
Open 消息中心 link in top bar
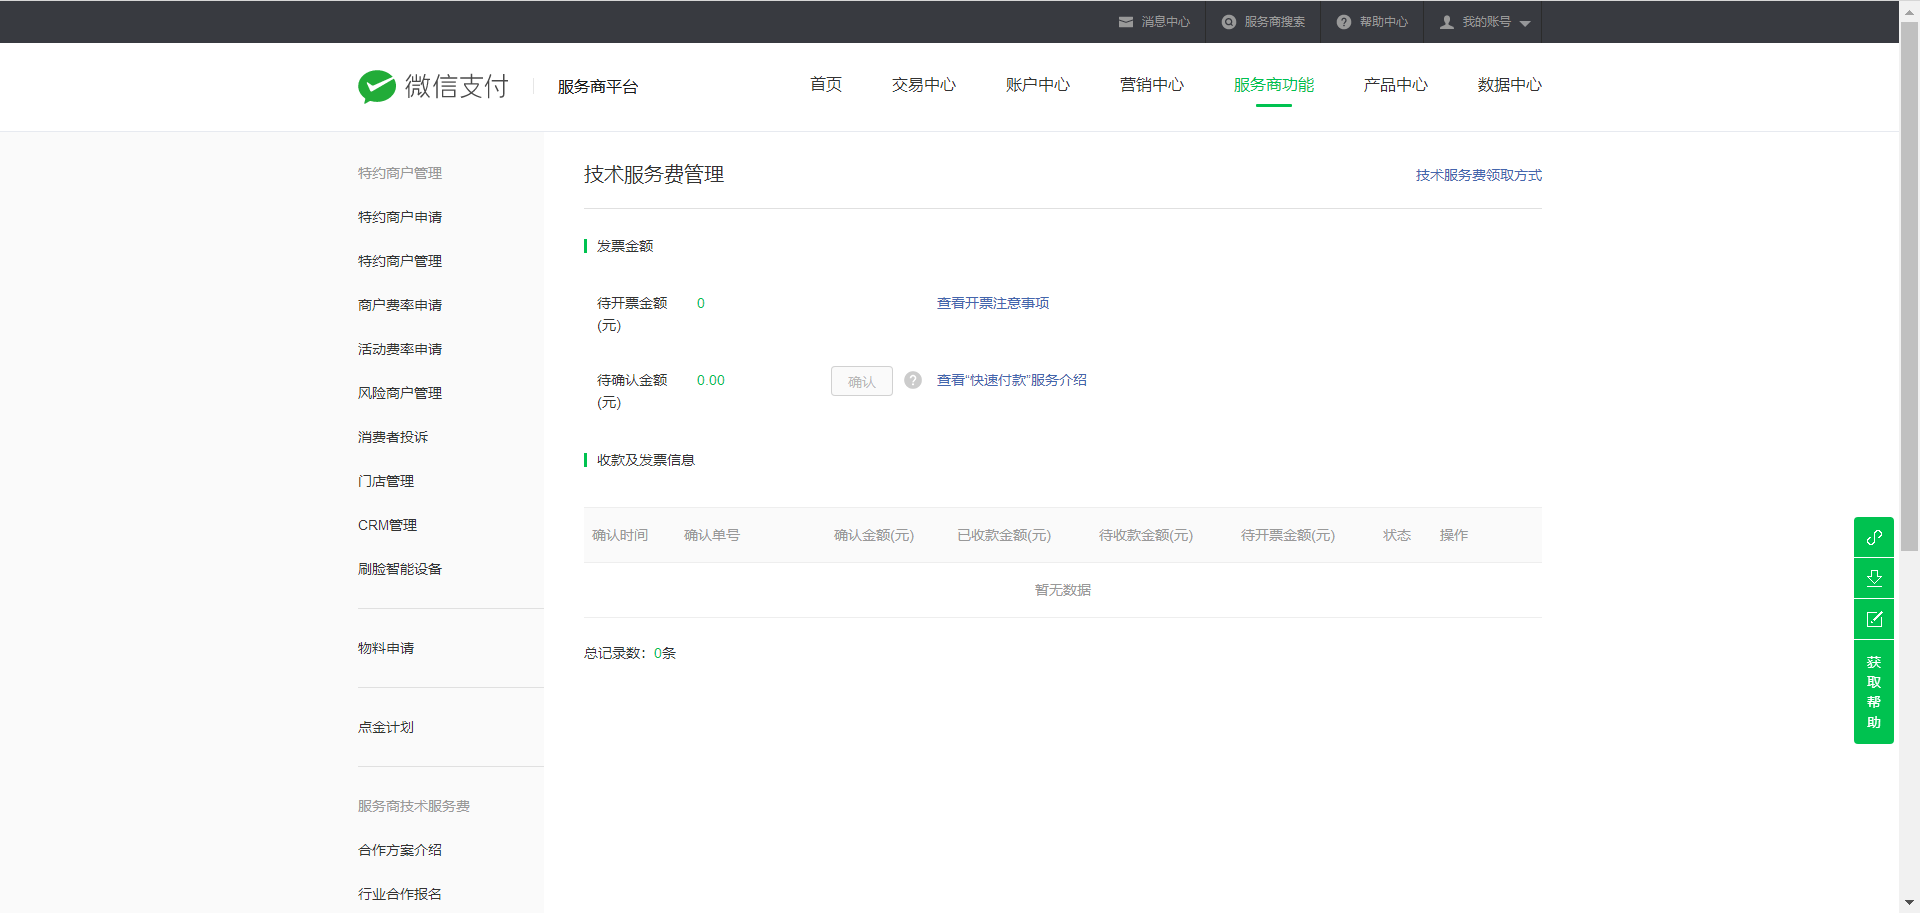tap(1166, 22)
